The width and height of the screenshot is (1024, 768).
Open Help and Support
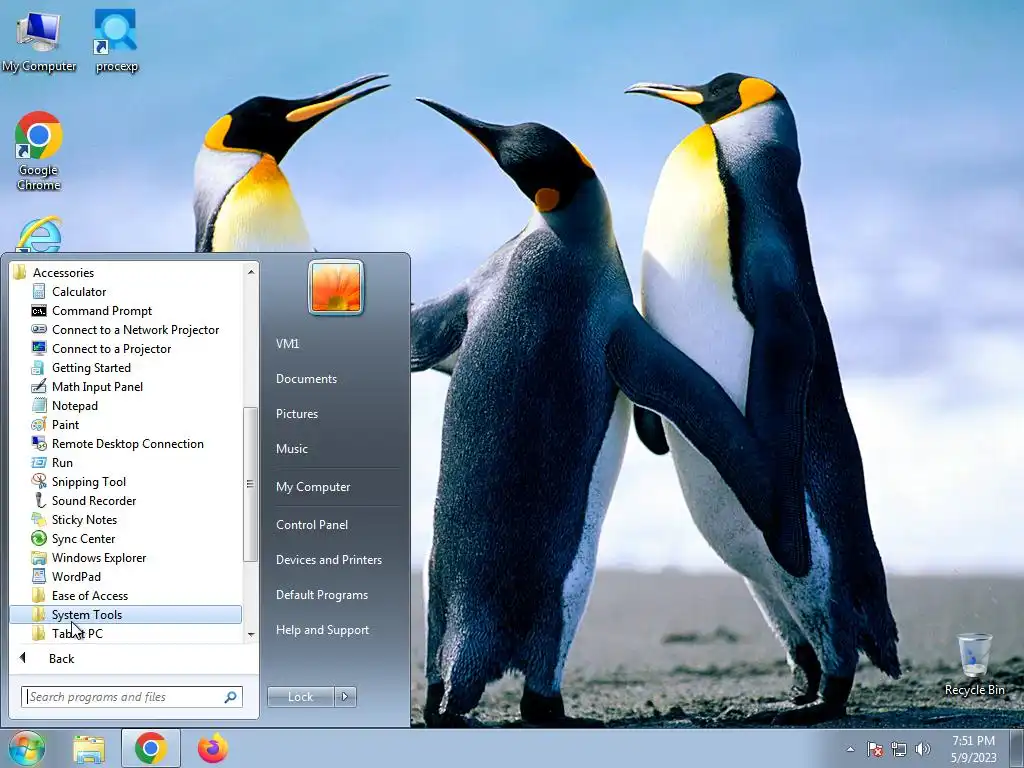point(322,630)
